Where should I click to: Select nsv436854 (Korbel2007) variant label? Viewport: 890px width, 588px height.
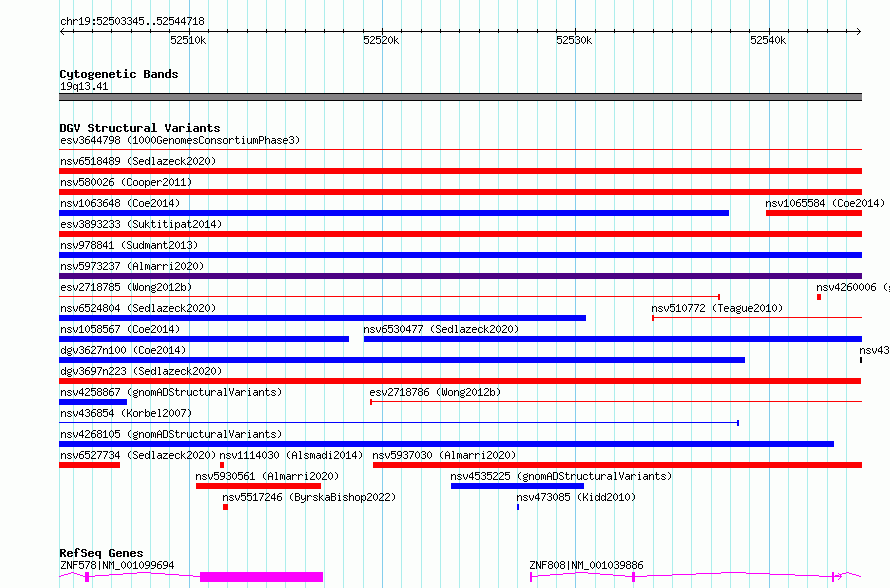click(126, 413)
